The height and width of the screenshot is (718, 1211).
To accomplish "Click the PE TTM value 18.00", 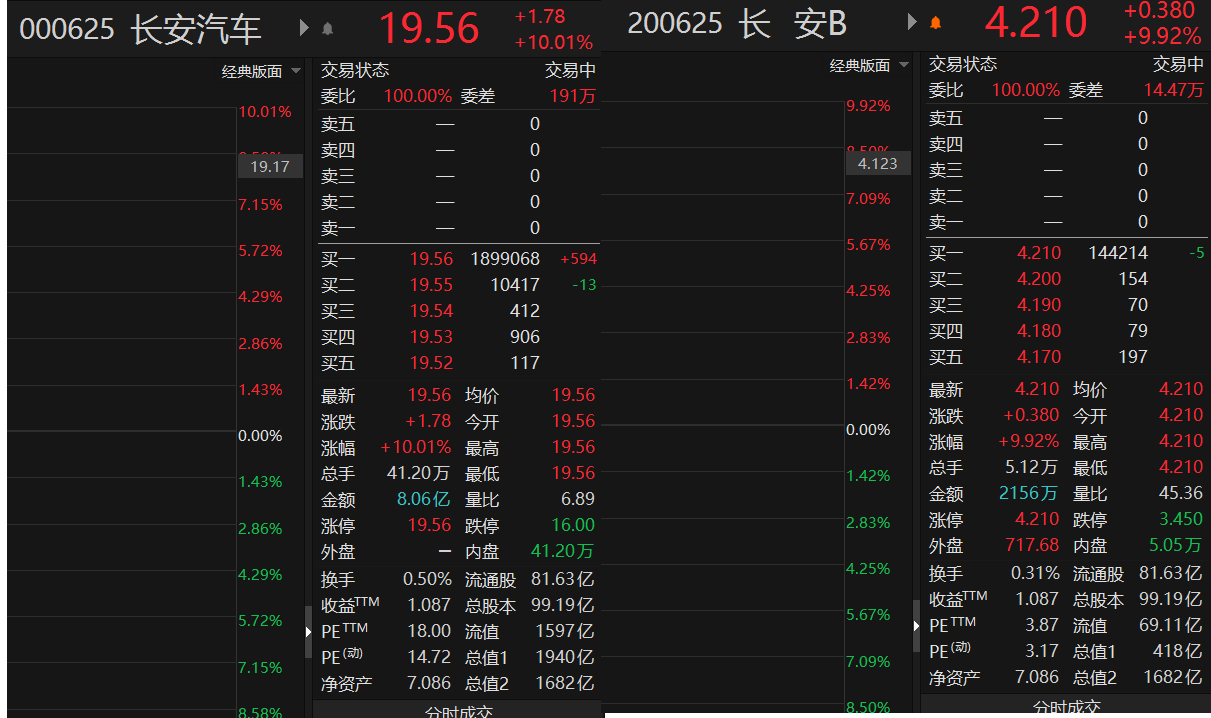I will [x=429, y=632].
